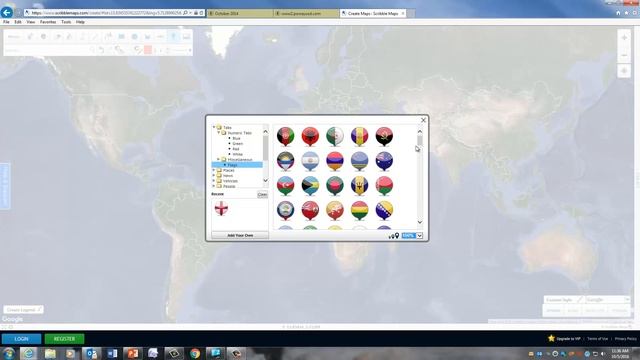Screen dimensions: 640x360
Task: Click the category tree scroll-up arrow
Action: coord(265,131)
